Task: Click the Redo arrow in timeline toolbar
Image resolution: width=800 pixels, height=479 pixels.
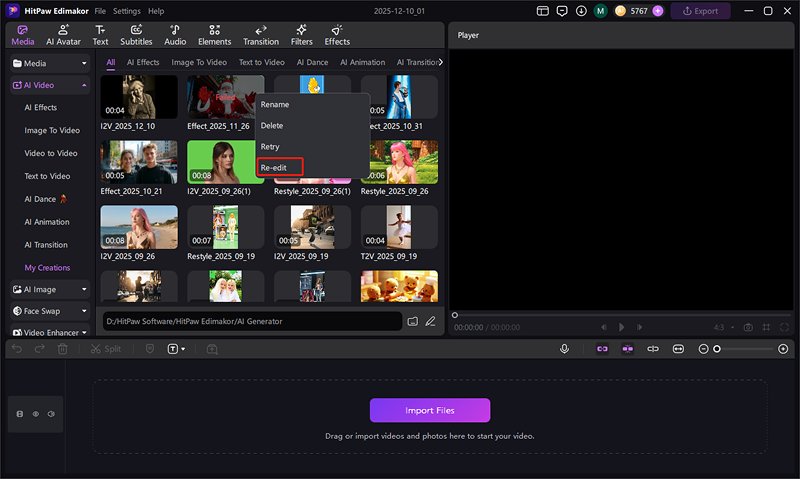Action: (x=40, y=349)
